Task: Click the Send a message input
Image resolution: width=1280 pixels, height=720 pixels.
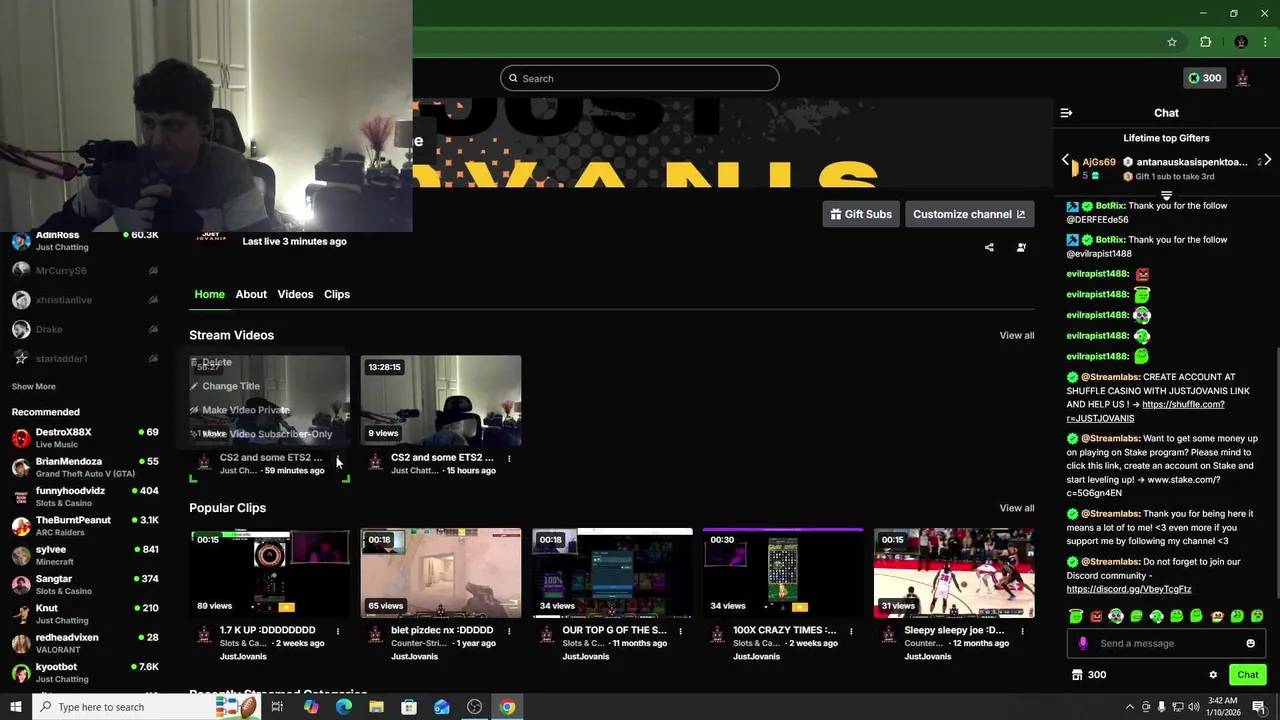Action: tap(1166, 643)
